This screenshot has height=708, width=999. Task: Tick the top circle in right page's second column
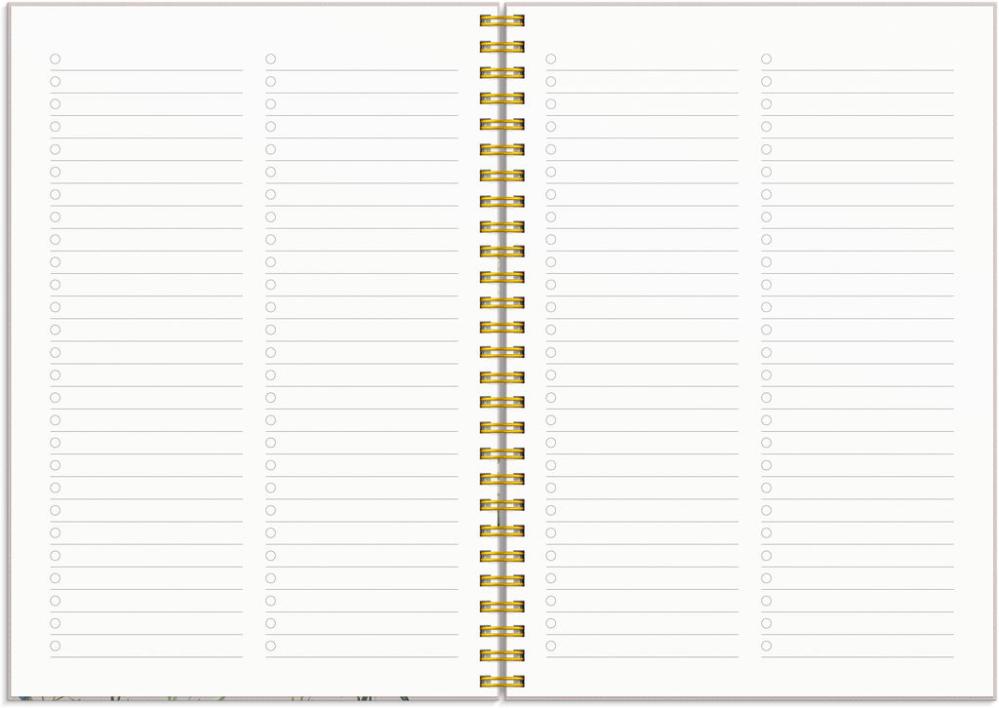pos(766,59)
